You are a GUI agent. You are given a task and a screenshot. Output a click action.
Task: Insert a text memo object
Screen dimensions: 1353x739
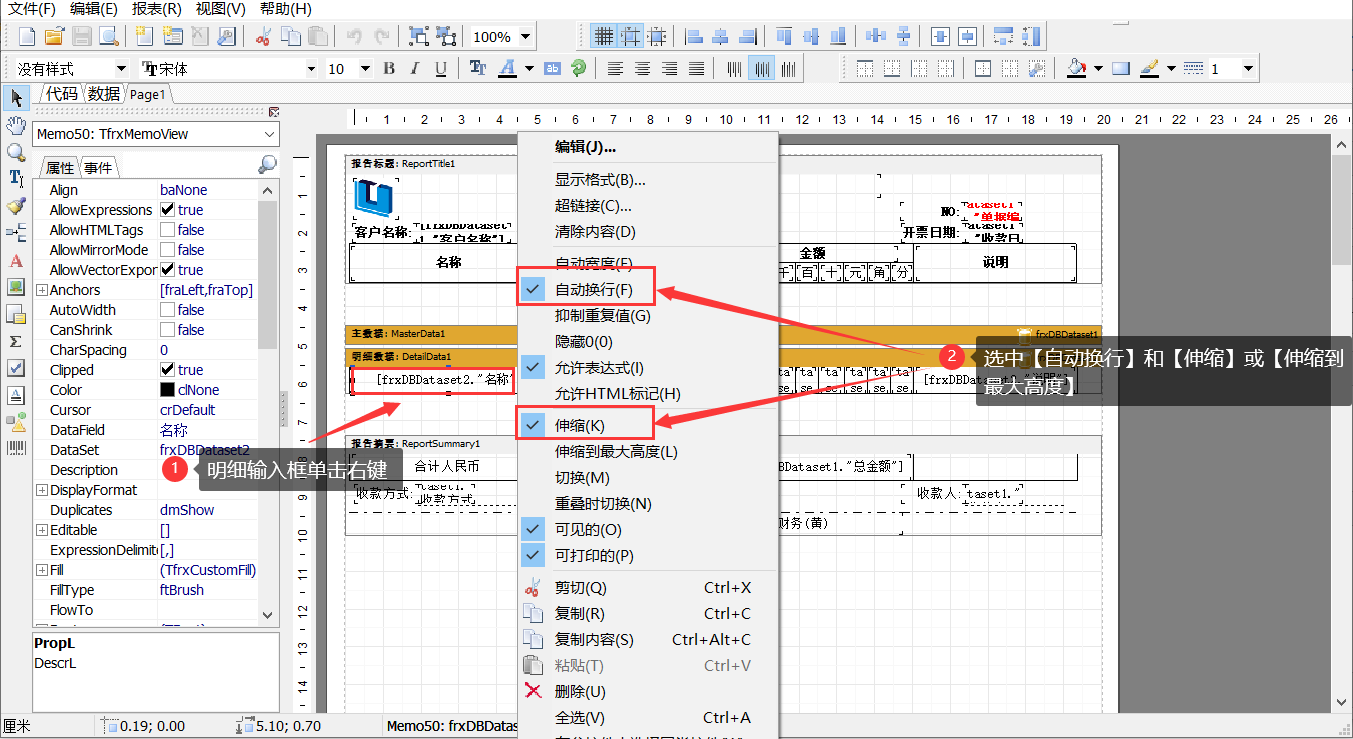(x=16, y=260)
